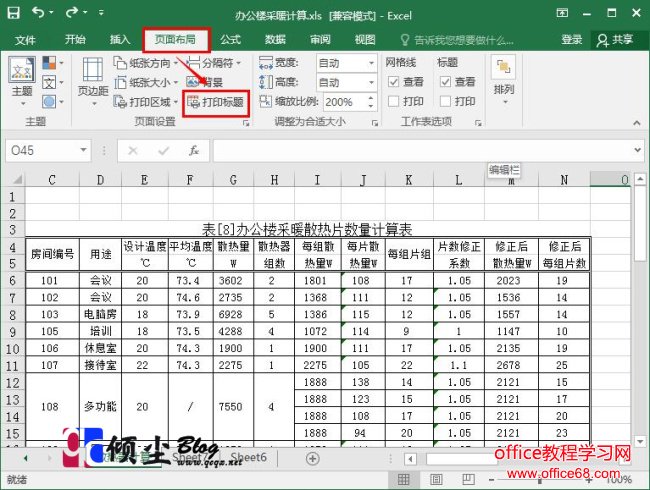Collapse the ribbon with chevron

coord(636,123)
